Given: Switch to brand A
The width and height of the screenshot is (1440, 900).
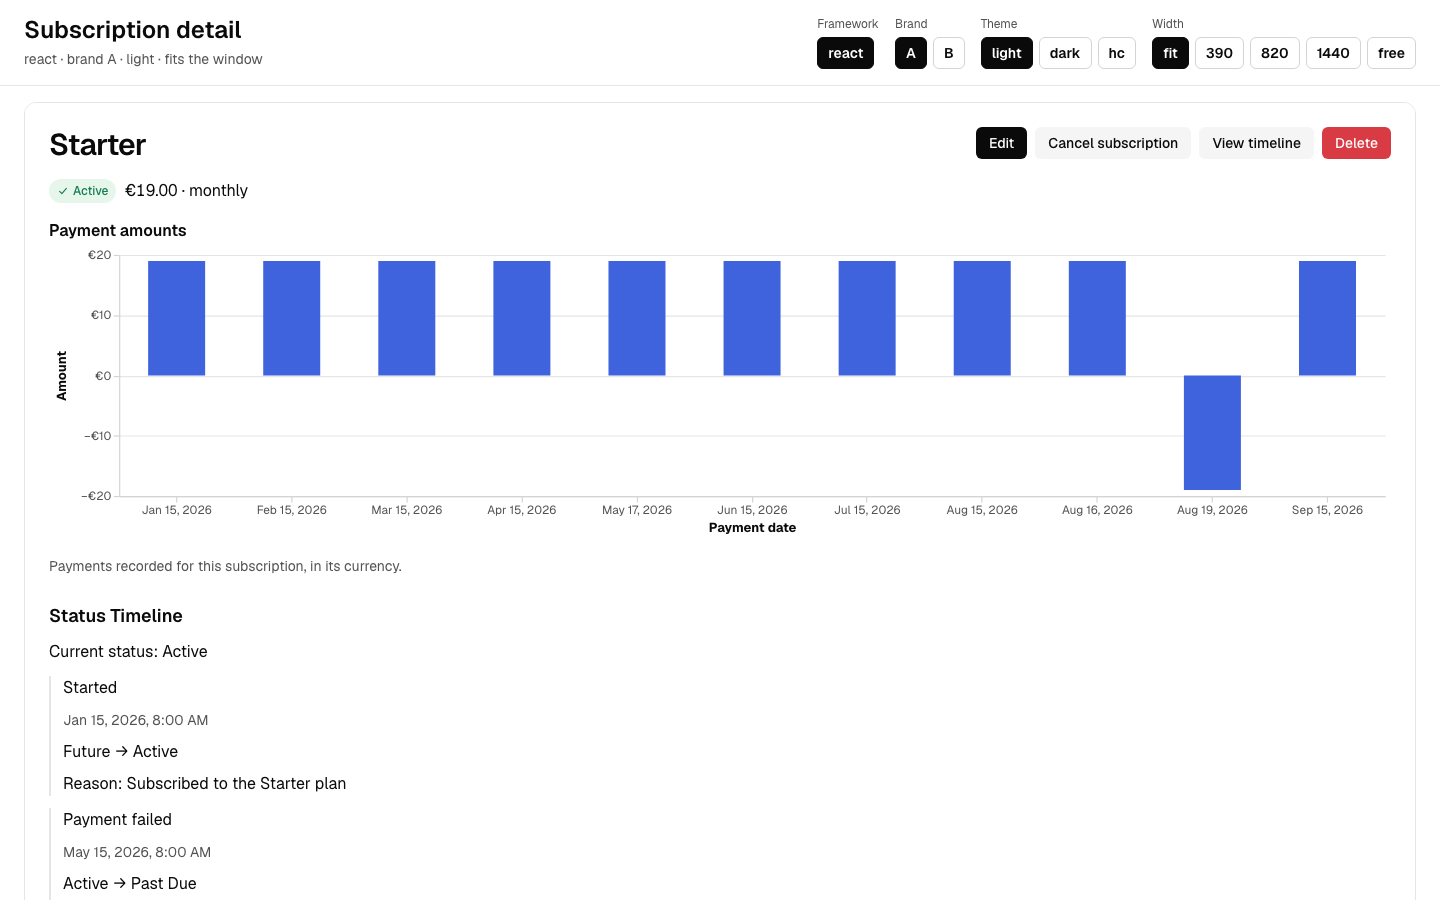Looking at the screenshot, I should click(x=911, y=53).
